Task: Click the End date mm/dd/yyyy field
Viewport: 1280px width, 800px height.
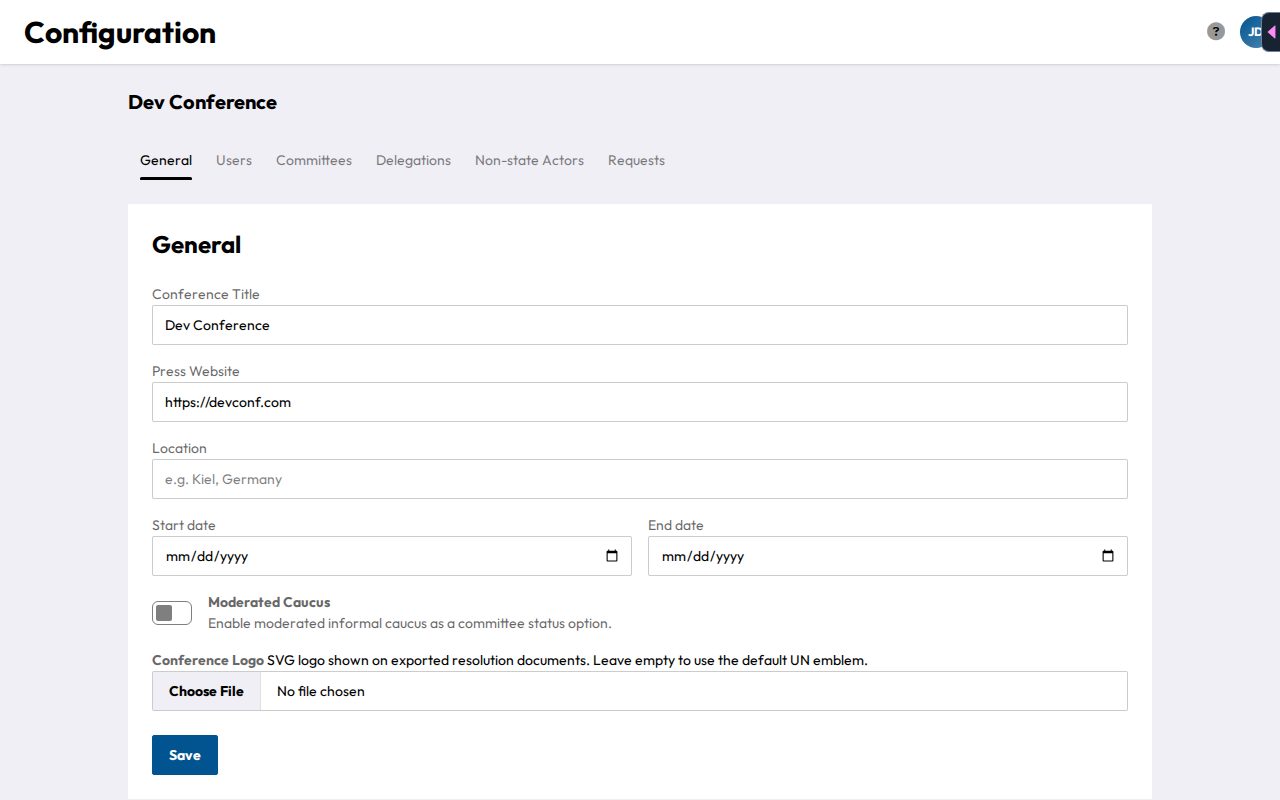Action: tap(888, 556)
